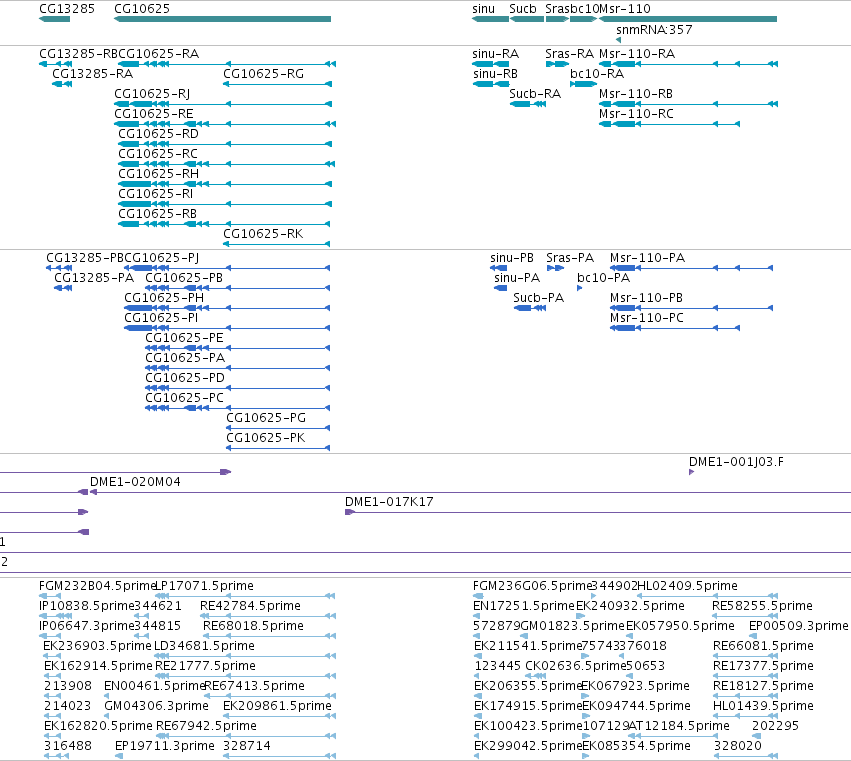Viewport: 851px width, 761px height.
Task: Select EST RE42784.5prime
Action: 268,616
